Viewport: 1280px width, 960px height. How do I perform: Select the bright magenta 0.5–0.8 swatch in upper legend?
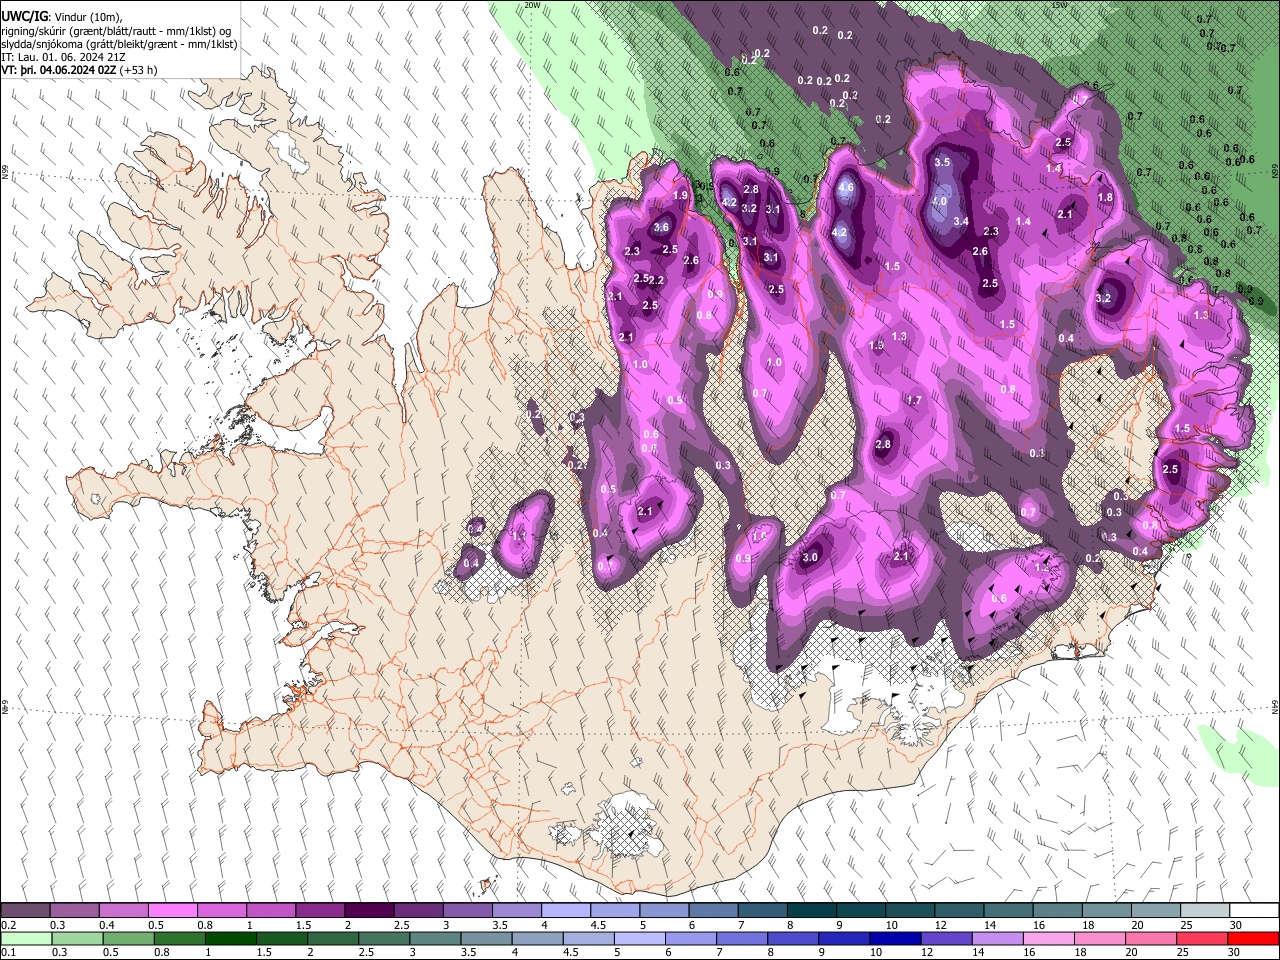coord(173,911)
